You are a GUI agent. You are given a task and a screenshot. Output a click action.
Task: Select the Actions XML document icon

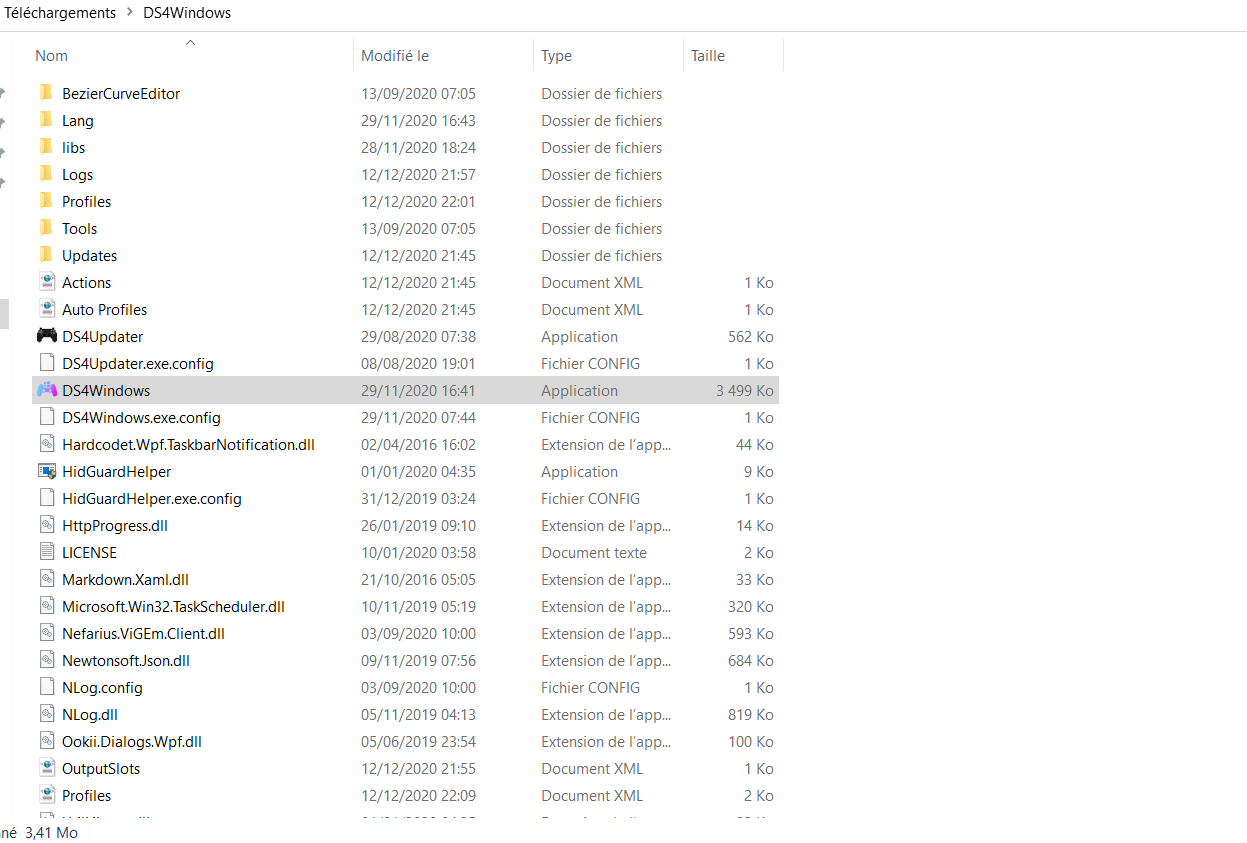47,282
